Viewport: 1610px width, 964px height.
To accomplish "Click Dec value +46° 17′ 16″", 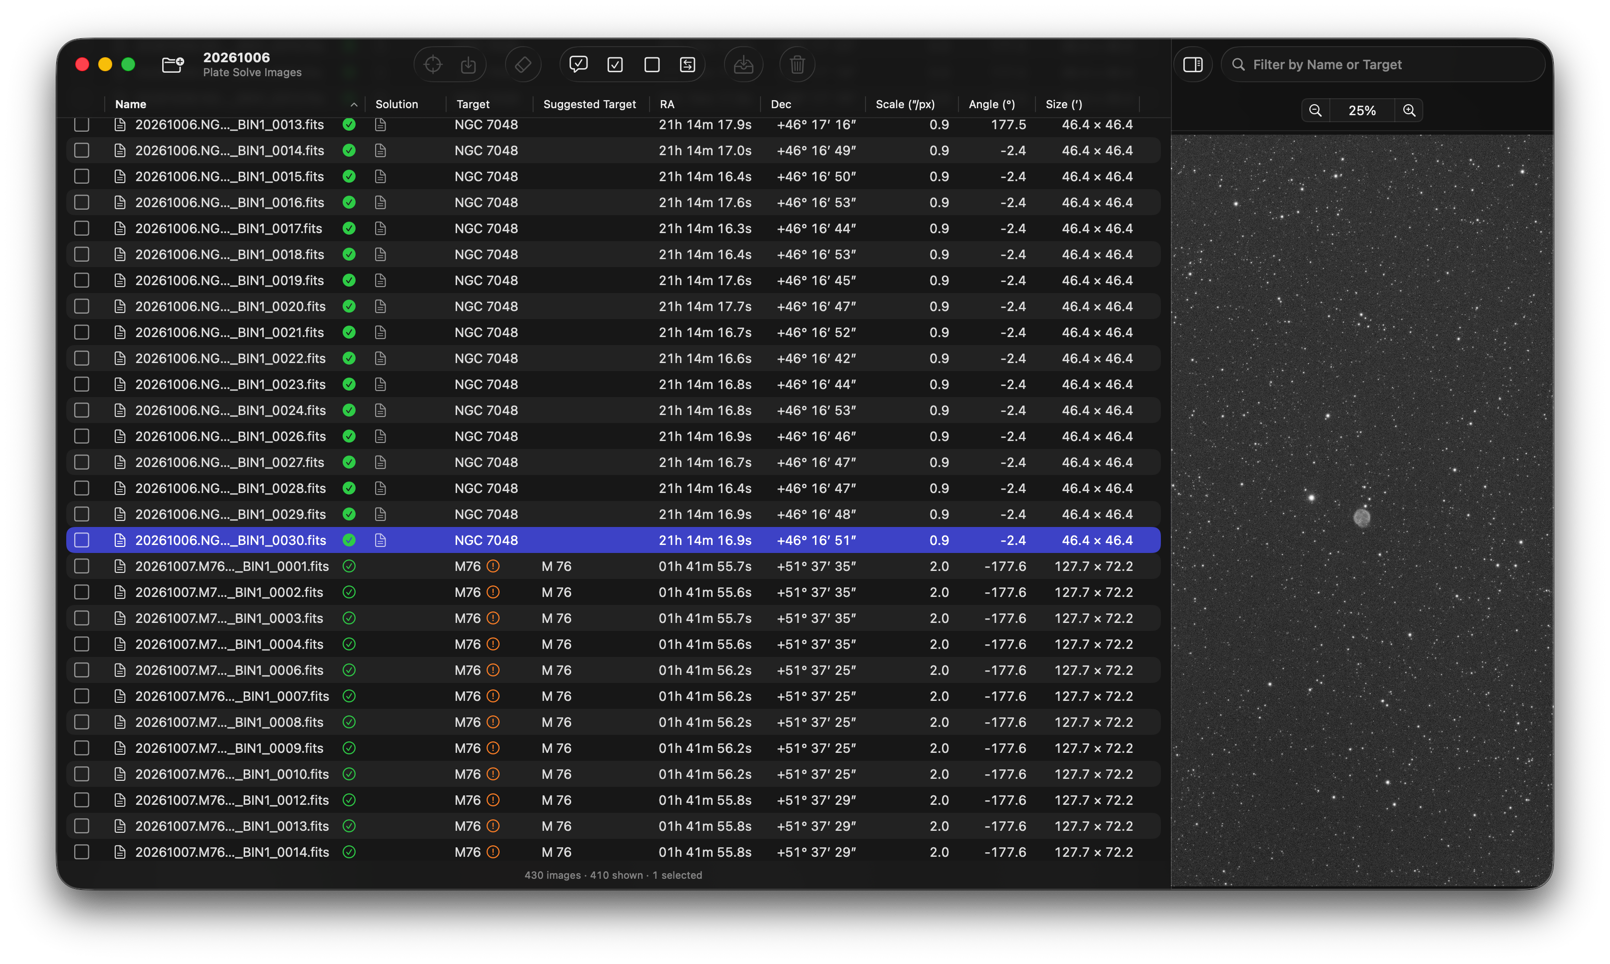I will [x=816, y=125].
